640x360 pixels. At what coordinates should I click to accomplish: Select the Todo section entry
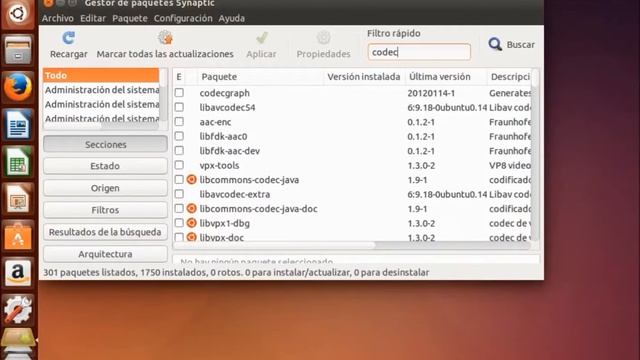pos(101,76)
